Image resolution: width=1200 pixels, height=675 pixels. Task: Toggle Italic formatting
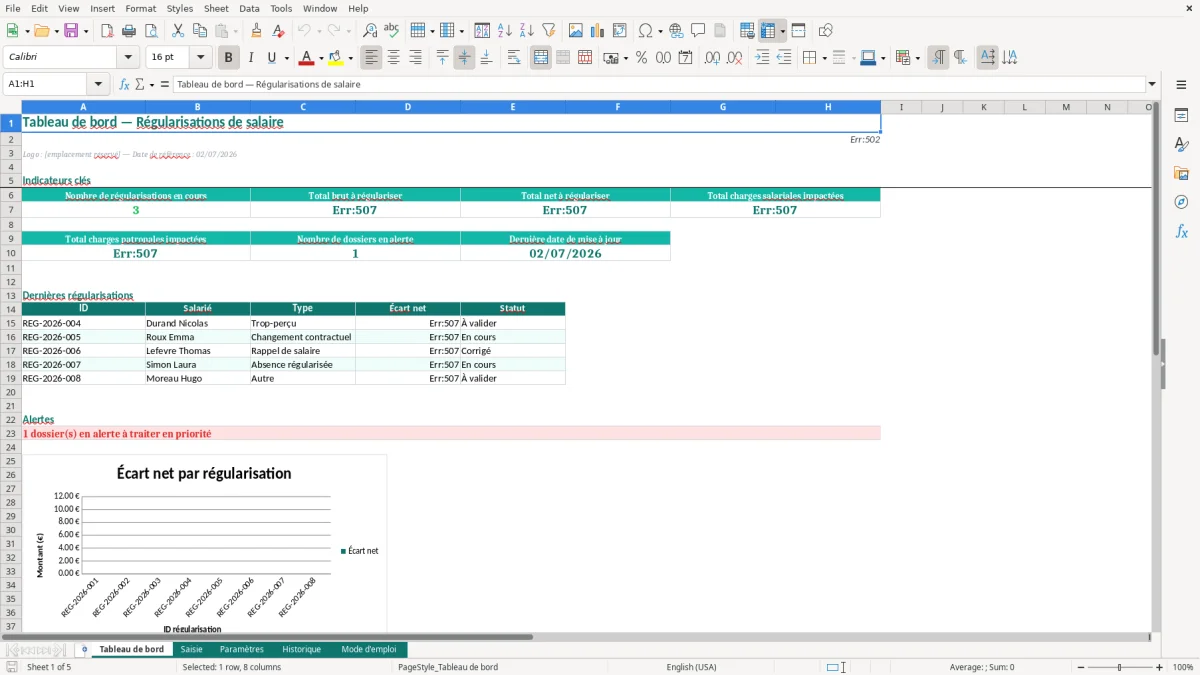[250, 58]
